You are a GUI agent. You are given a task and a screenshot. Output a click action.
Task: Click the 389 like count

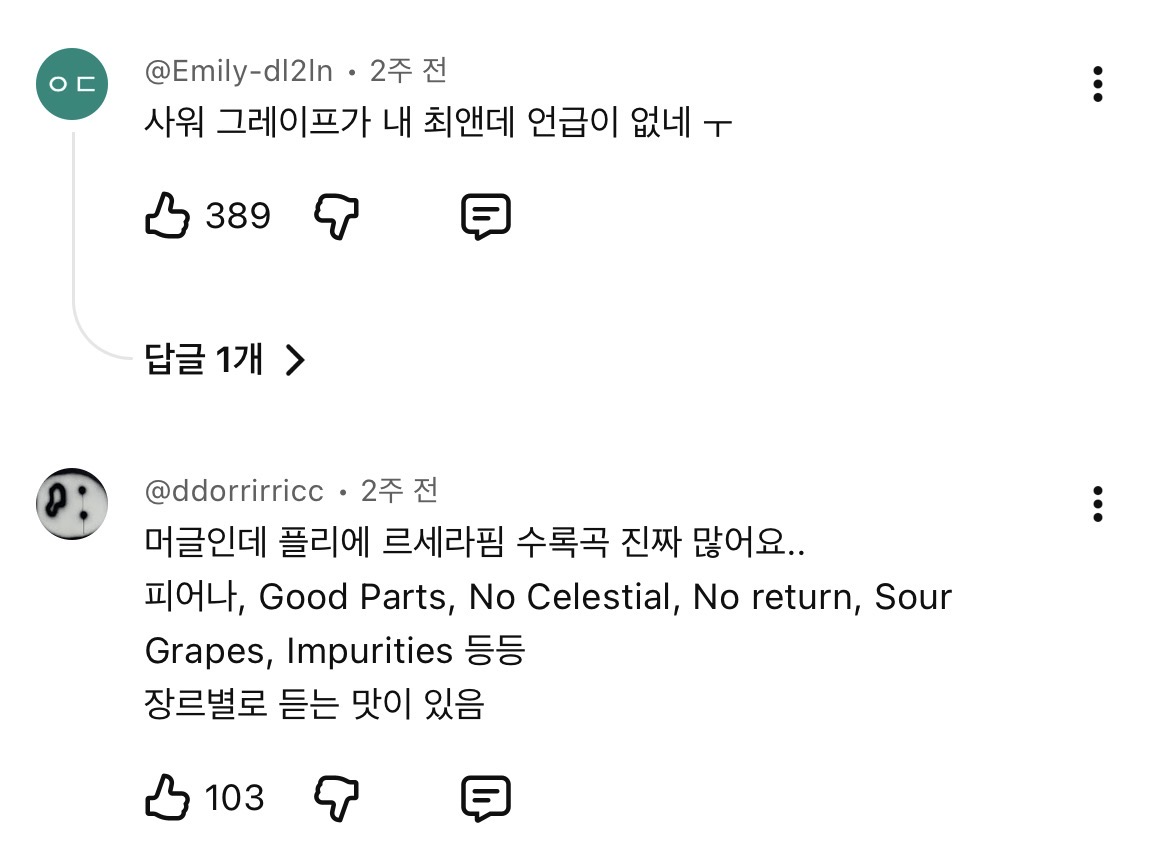(x=238, y=215)
